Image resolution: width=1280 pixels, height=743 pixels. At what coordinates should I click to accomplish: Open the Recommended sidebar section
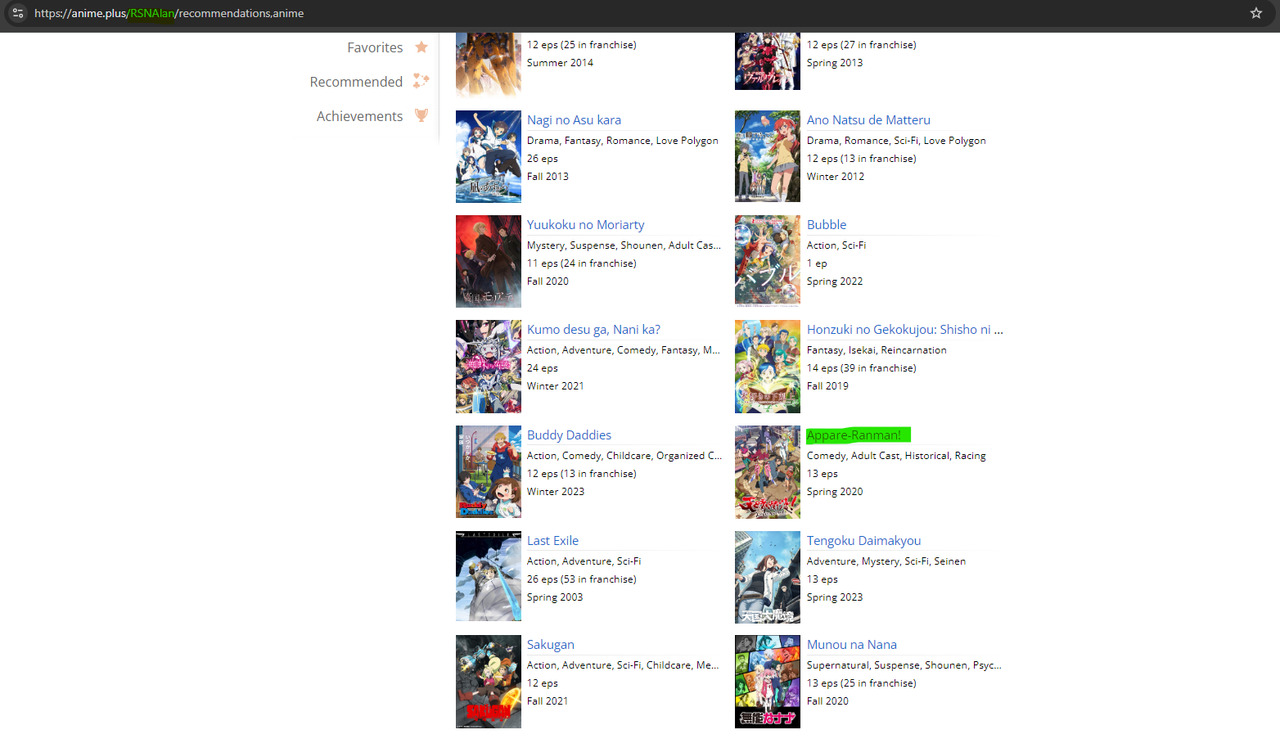click(x=356, y=82)
